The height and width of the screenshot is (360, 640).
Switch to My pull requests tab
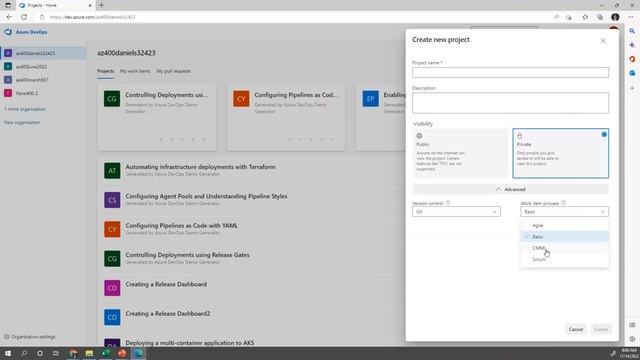(173, 71)
